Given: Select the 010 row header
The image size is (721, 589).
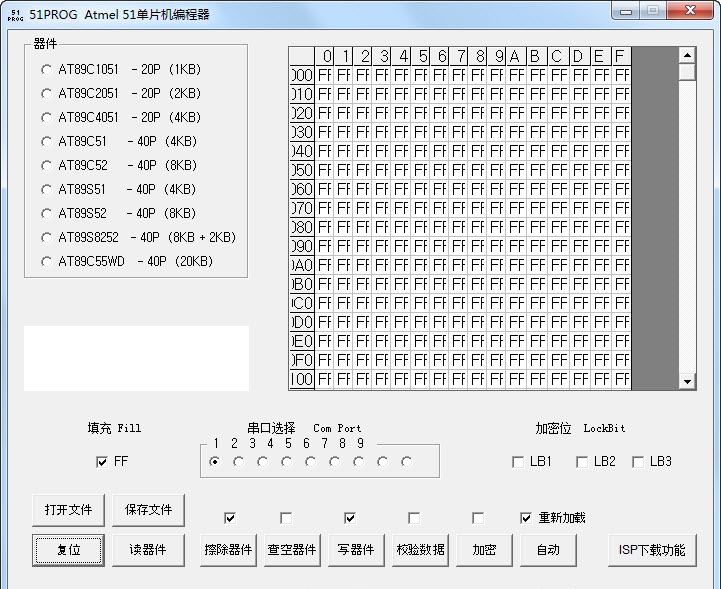Looking at the screenshot, I should 302,94.
